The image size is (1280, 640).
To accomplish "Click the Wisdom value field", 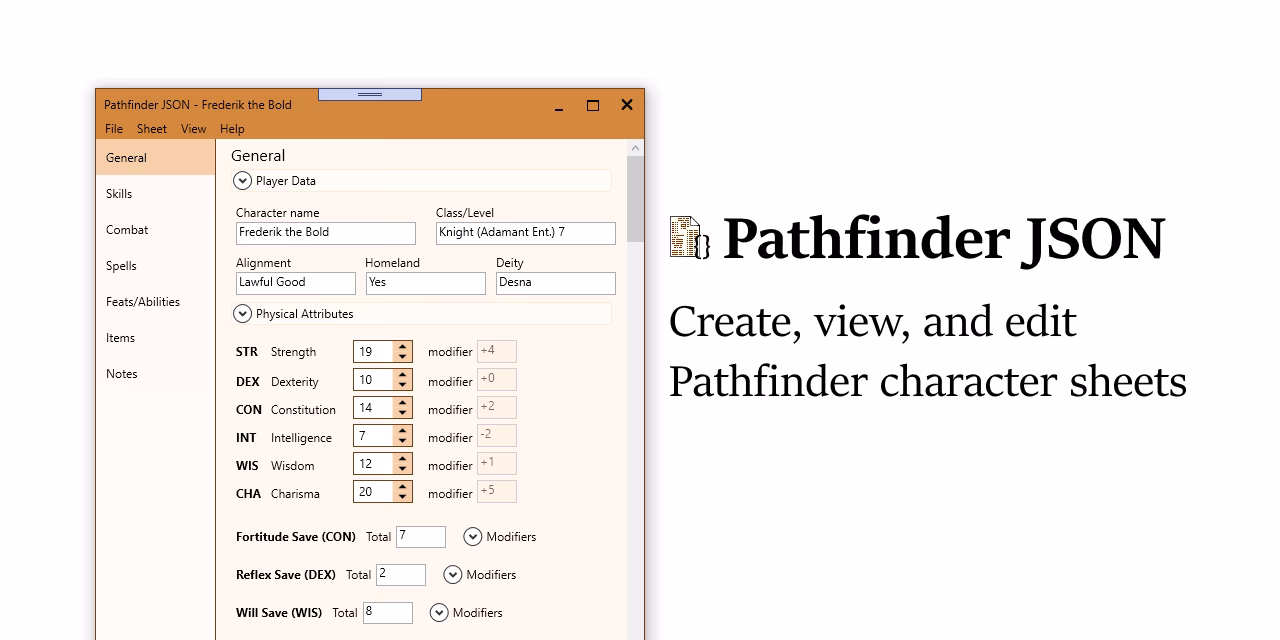I will (373, 464).
